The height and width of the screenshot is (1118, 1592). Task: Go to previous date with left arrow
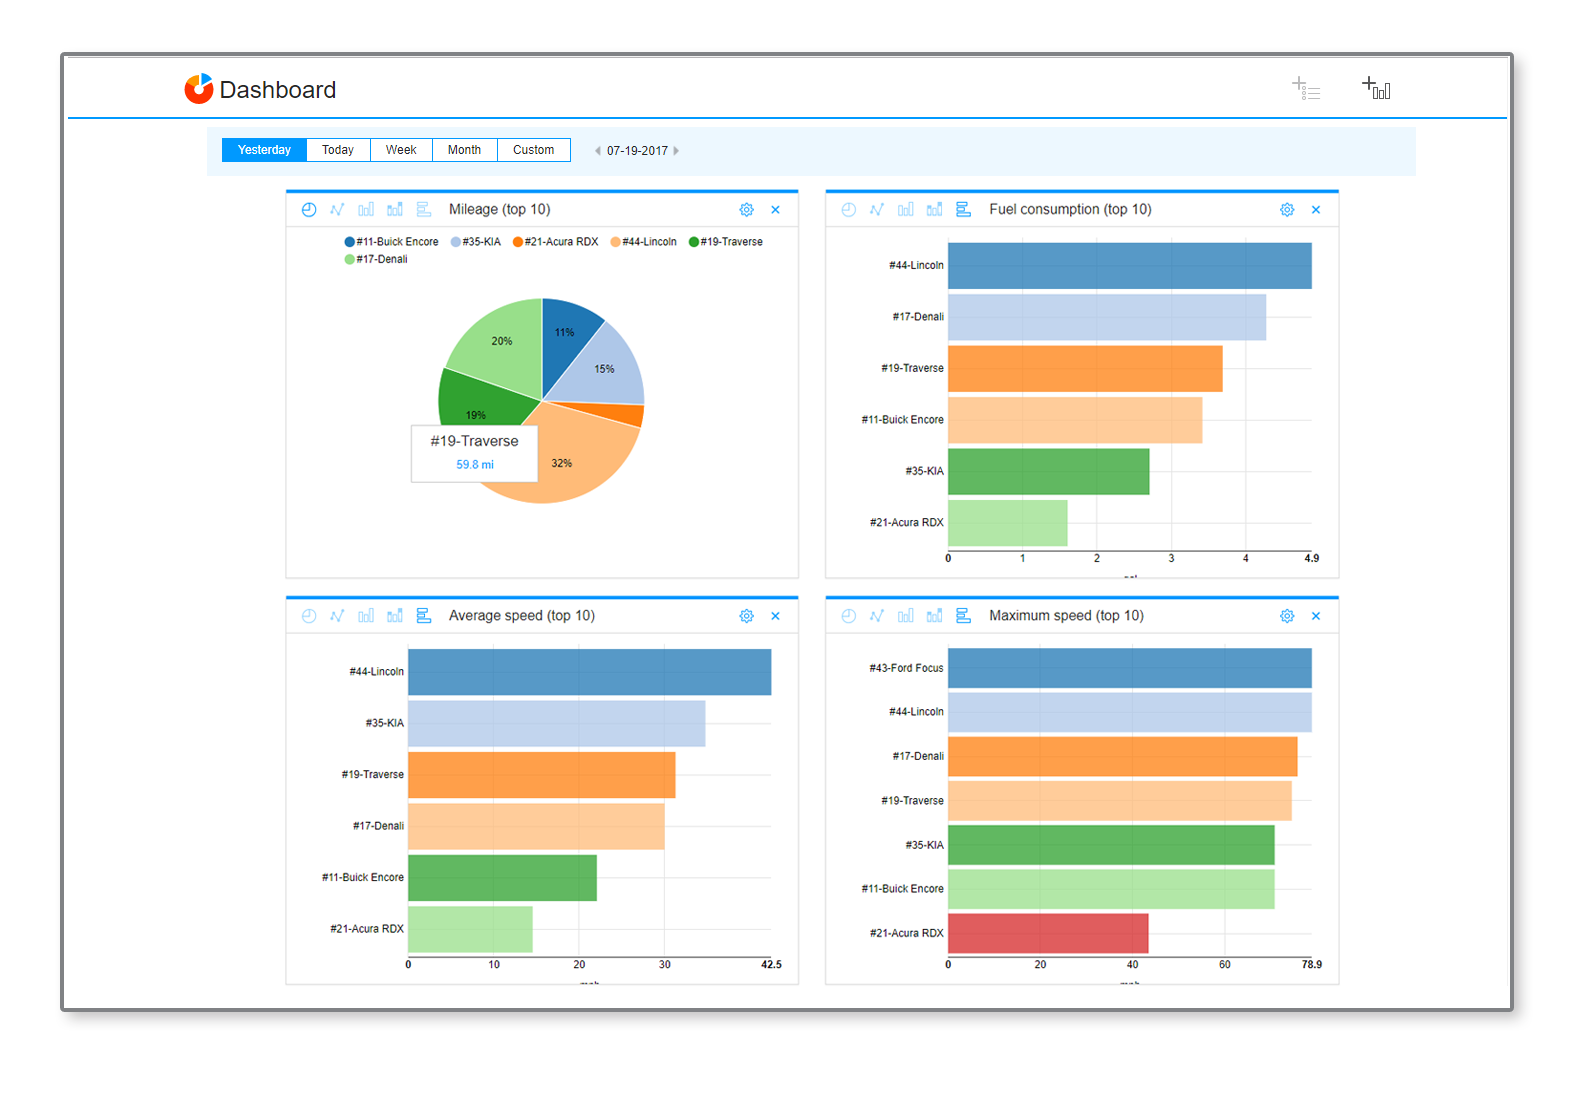(x=598, y=151)
